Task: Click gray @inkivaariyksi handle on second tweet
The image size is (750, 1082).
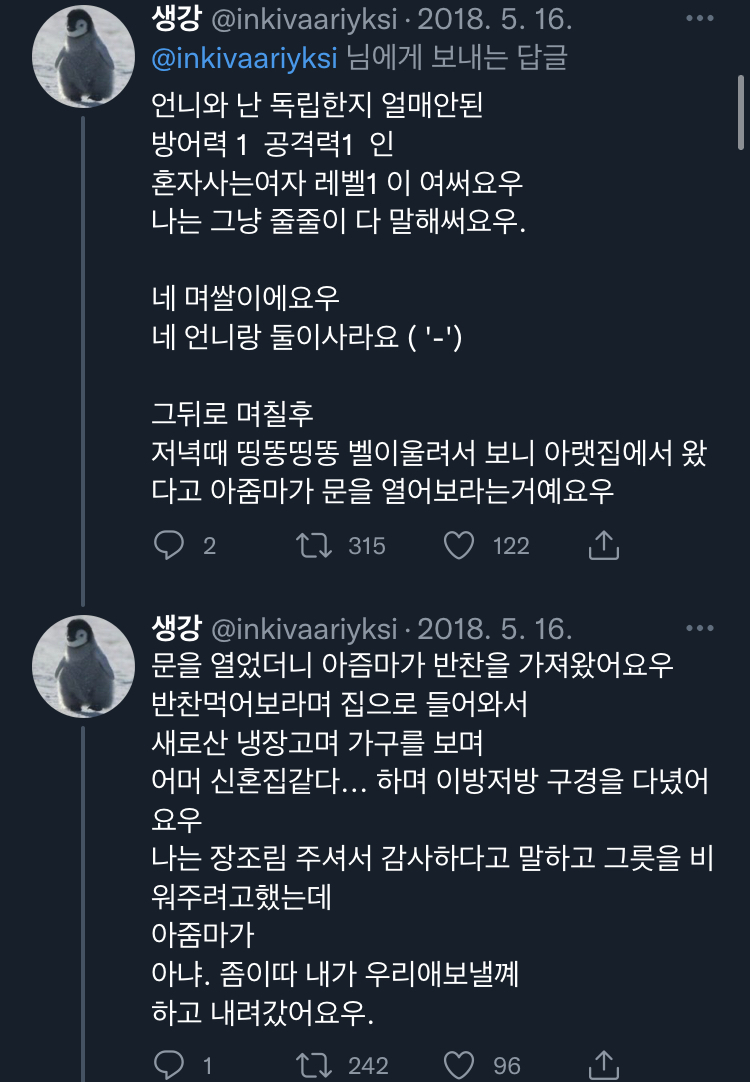Action: click(304, 629)
